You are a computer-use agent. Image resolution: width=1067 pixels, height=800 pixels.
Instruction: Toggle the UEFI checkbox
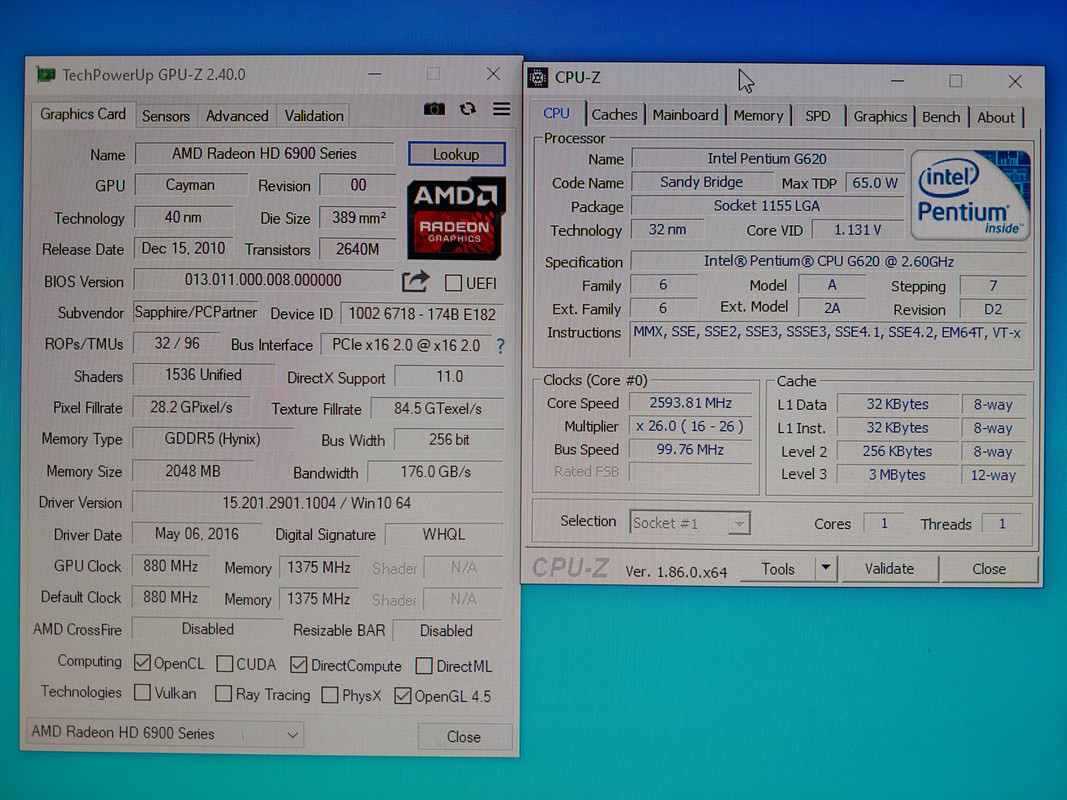coord(453,283)
